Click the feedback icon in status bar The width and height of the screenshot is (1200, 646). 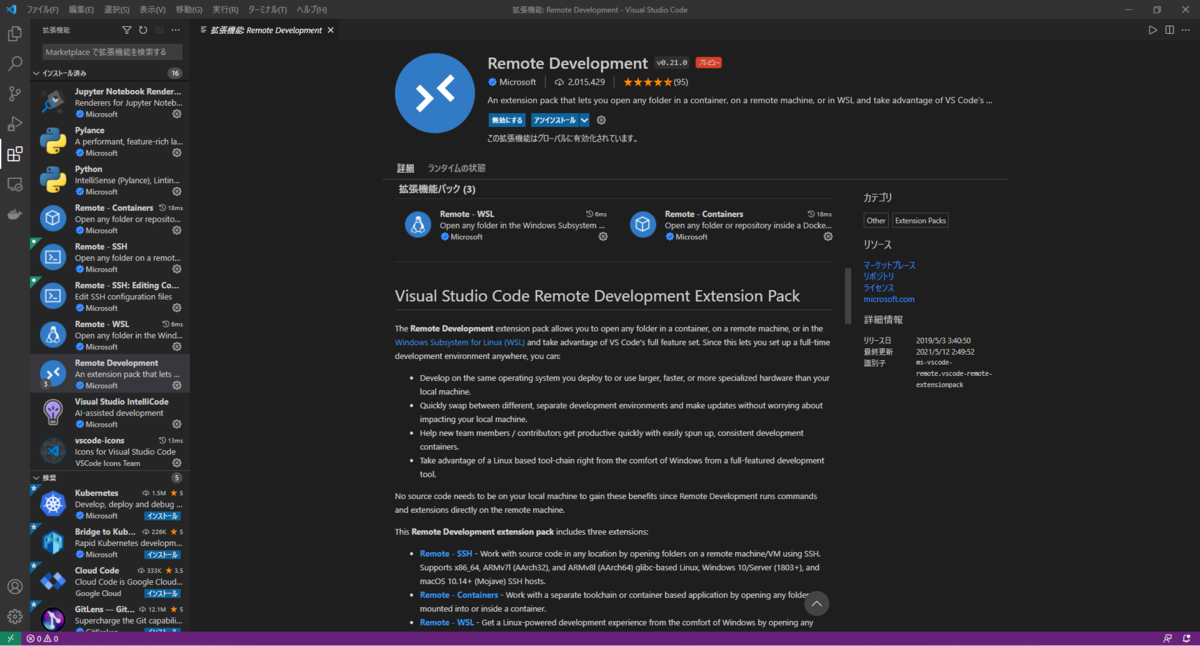point(1167,638)
